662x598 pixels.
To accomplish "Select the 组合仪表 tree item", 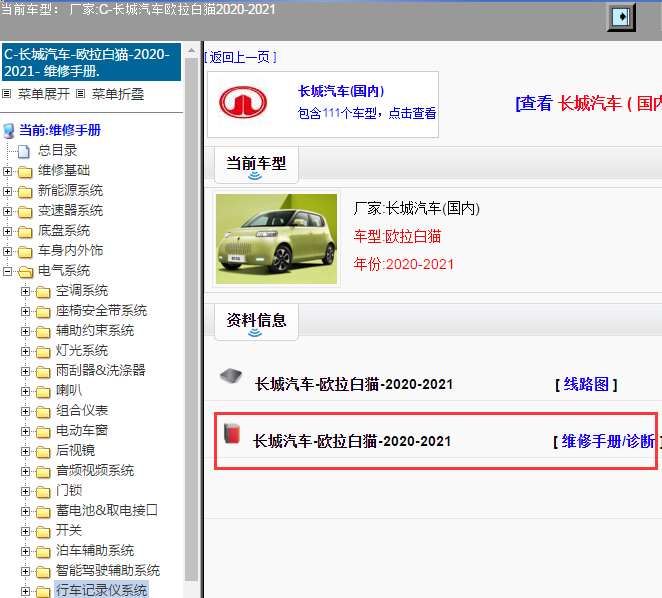I will [82, 410].
